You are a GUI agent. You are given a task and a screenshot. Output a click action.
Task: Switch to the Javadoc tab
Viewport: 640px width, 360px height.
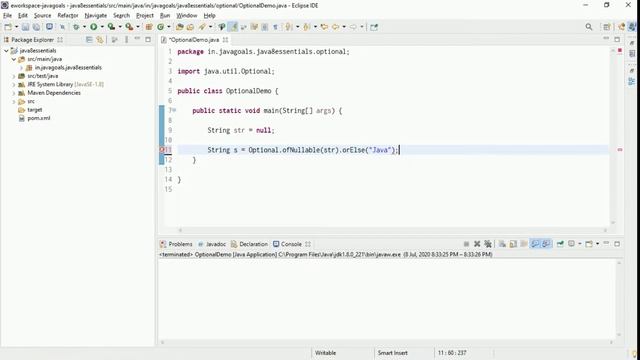tap(212, 244)
